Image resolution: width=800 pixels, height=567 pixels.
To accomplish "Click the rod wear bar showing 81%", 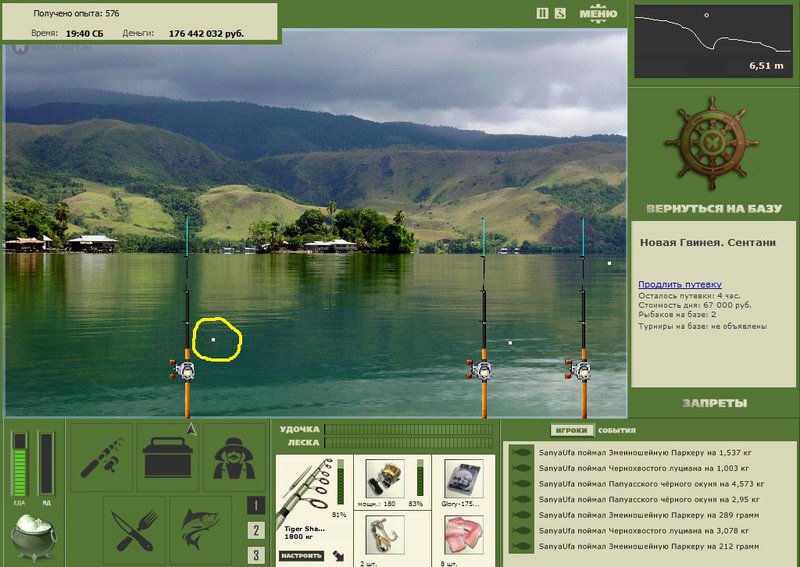I will [x=341, y=482].
